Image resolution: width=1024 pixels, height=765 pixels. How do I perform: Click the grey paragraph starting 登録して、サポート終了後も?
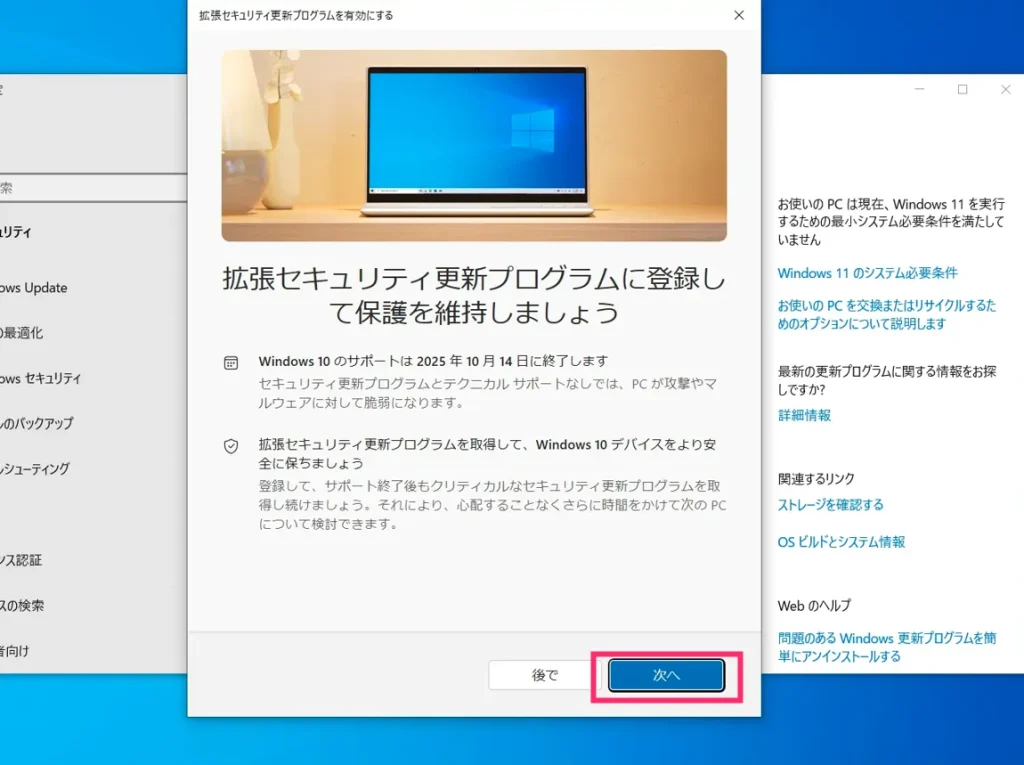coord(492,505)
